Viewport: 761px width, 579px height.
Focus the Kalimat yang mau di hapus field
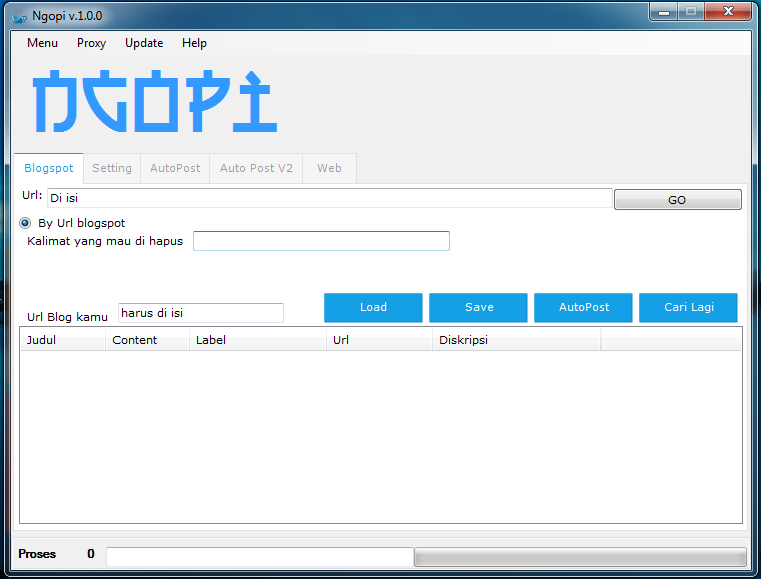coord(321,241)
